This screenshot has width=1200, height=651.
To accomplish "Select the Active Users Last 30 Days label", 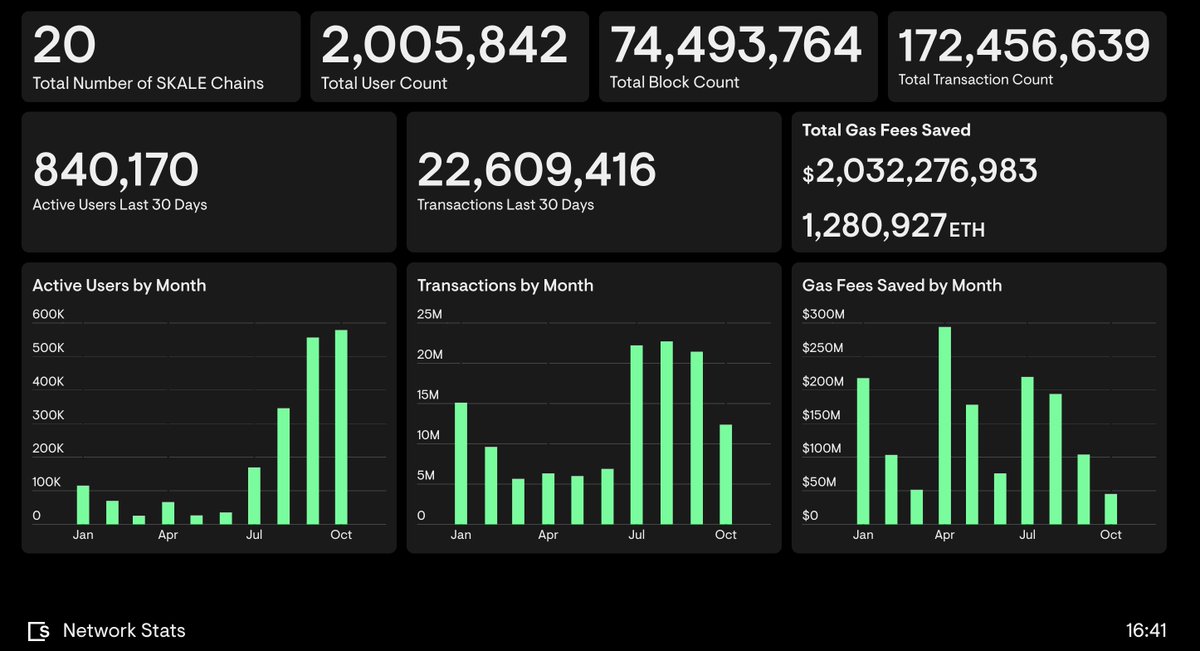I will tap(120, 205).
